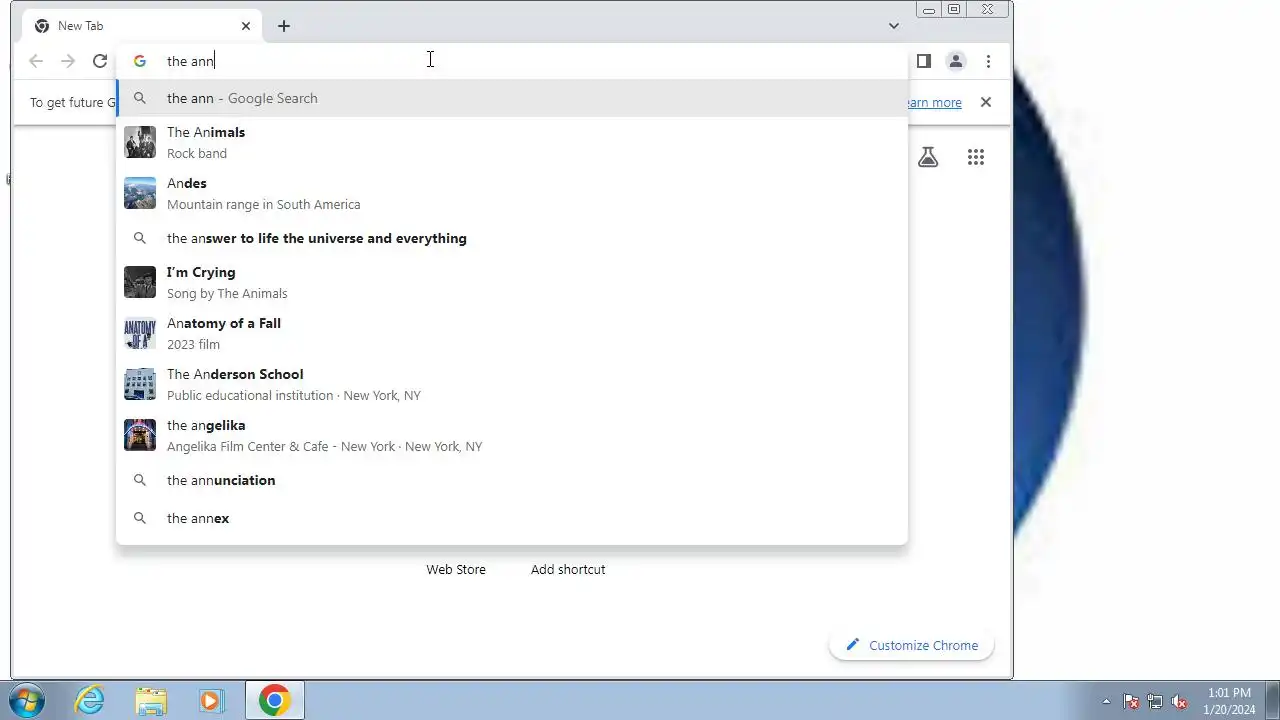
Task: Open Windows Media Player from taskbar
Action: (211, 700)
